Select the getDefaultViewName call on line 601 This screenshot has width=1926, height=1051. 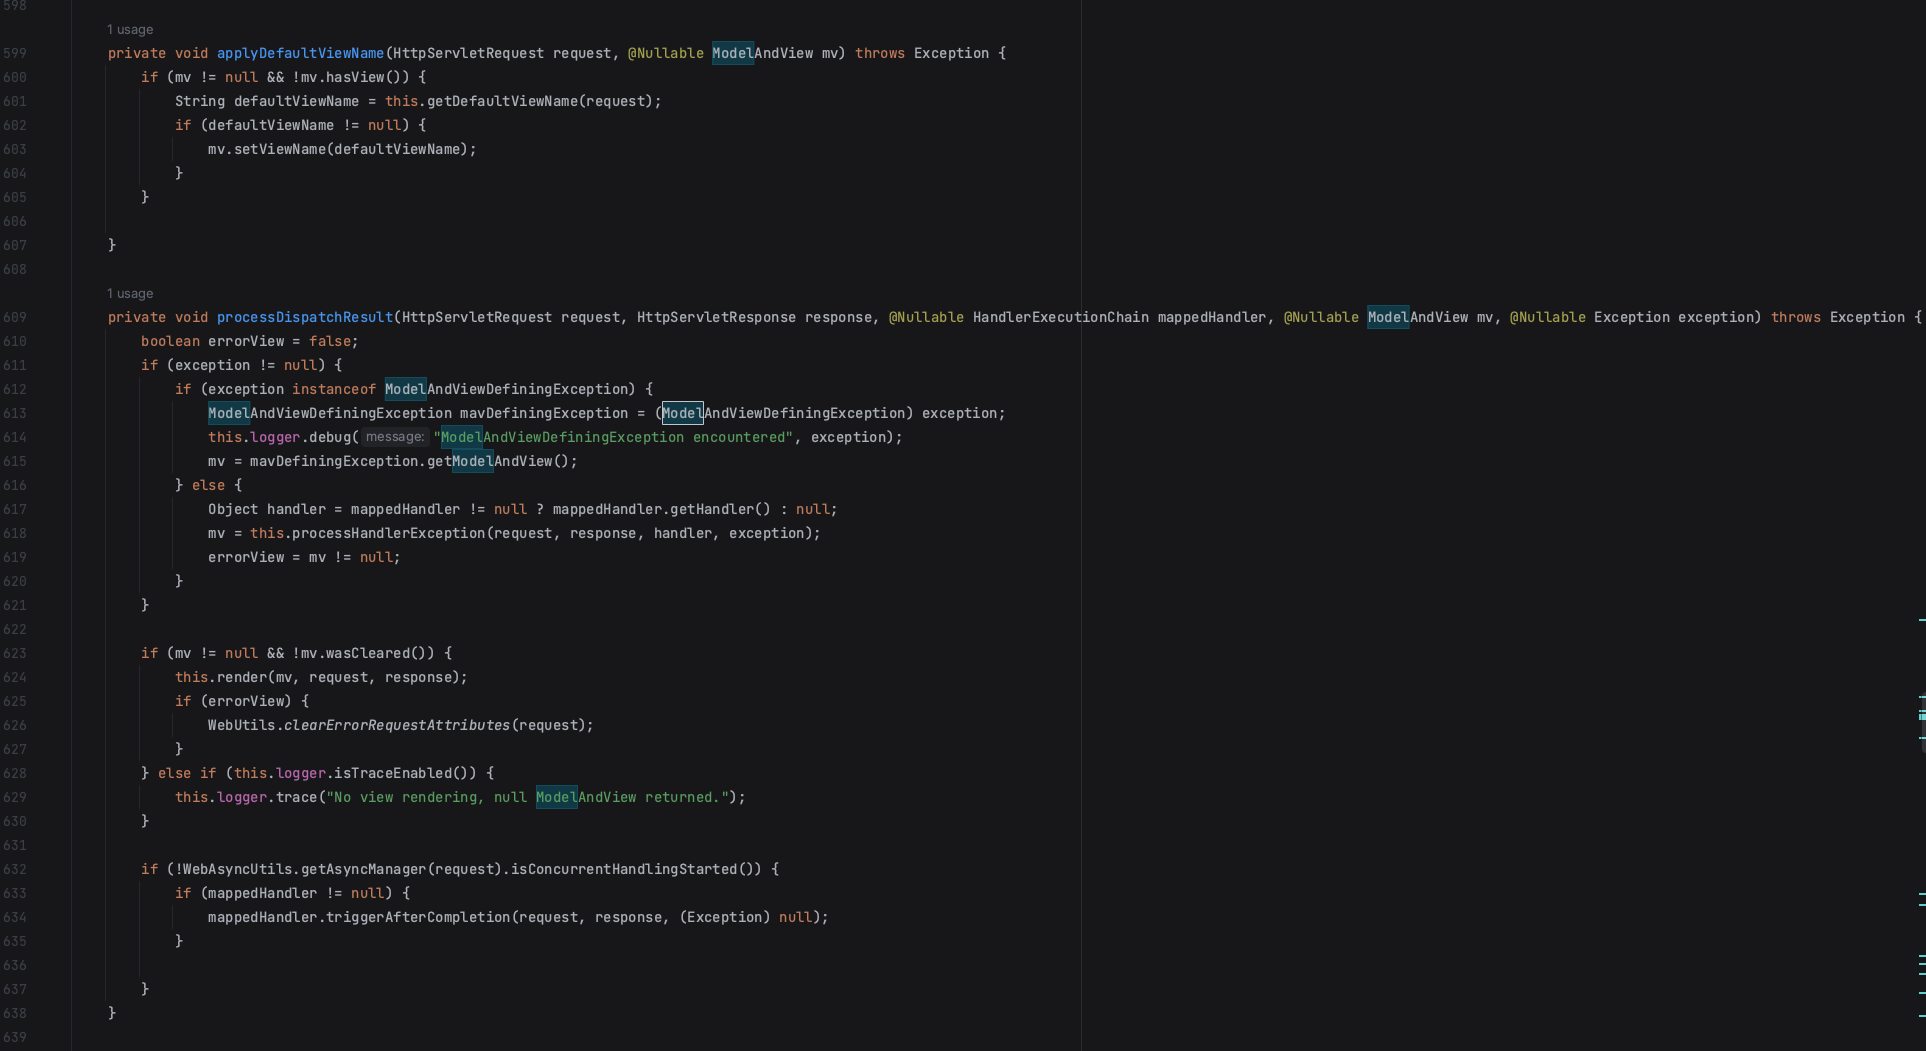[502, 101]
